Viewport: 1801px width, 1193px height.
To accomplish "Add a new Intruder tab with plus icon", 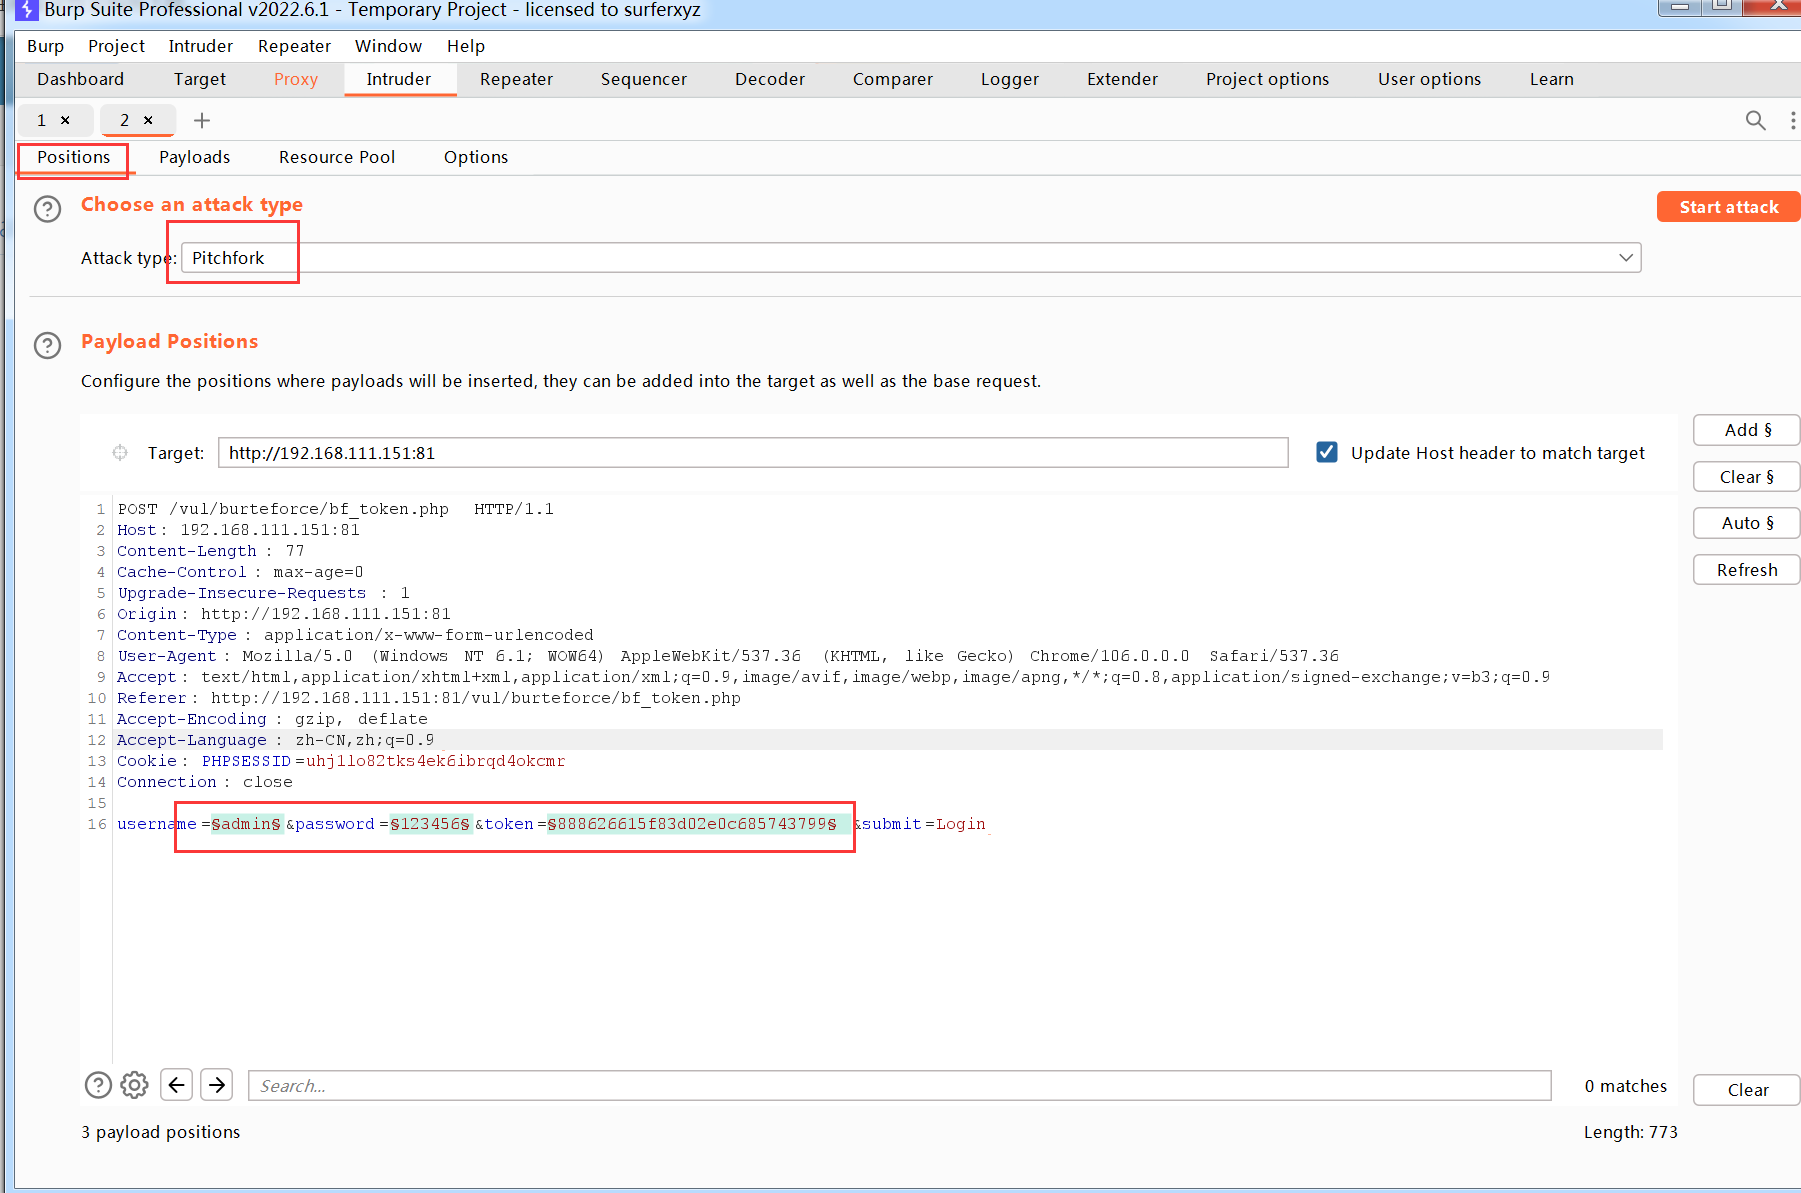I will click(x=202, y=121).
